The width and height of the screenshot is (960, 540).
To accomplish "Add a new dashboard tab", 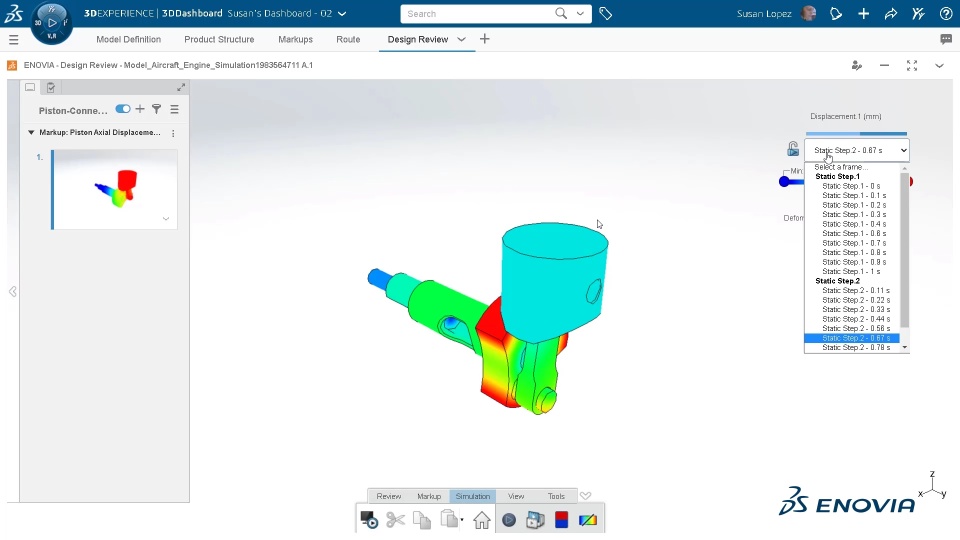I will (x=484, y=39).
